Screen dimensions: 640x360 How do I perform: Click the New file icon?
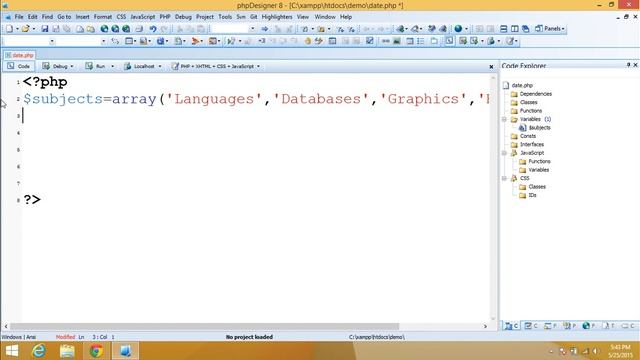[9, 29]
